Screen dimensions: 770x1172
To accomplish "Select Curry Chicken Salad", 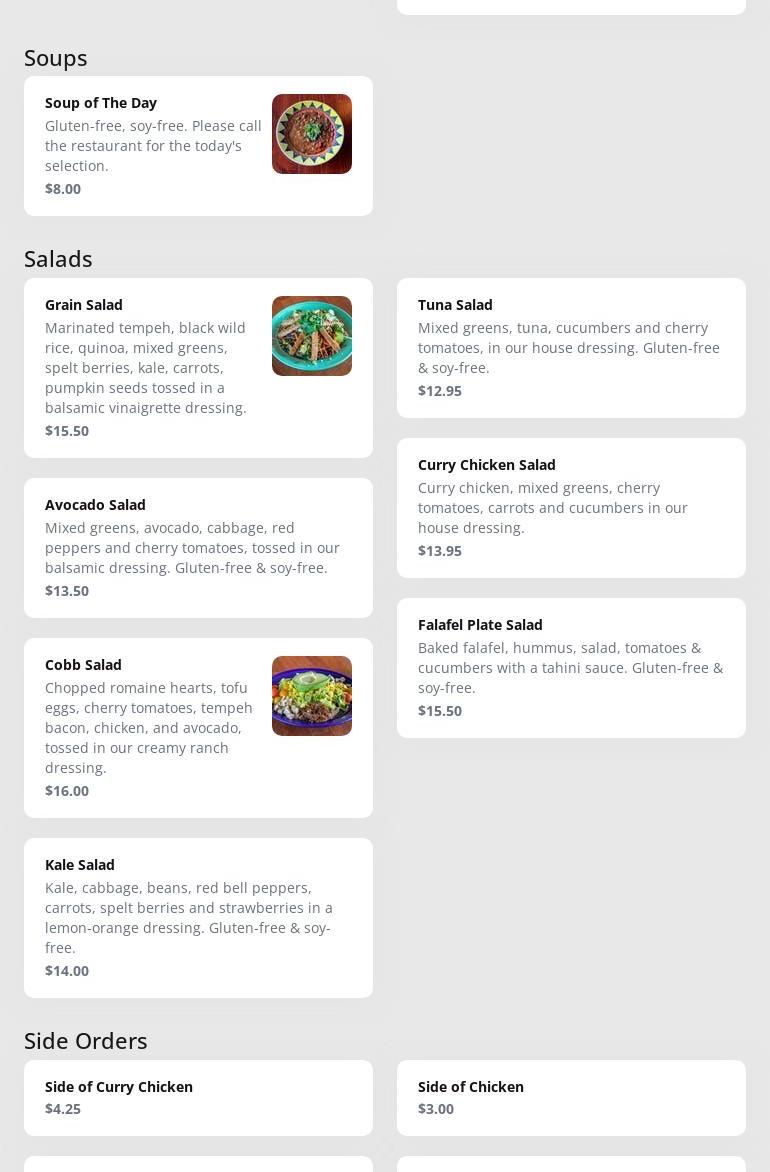I will pyautogui.click(x=570, y=508).
